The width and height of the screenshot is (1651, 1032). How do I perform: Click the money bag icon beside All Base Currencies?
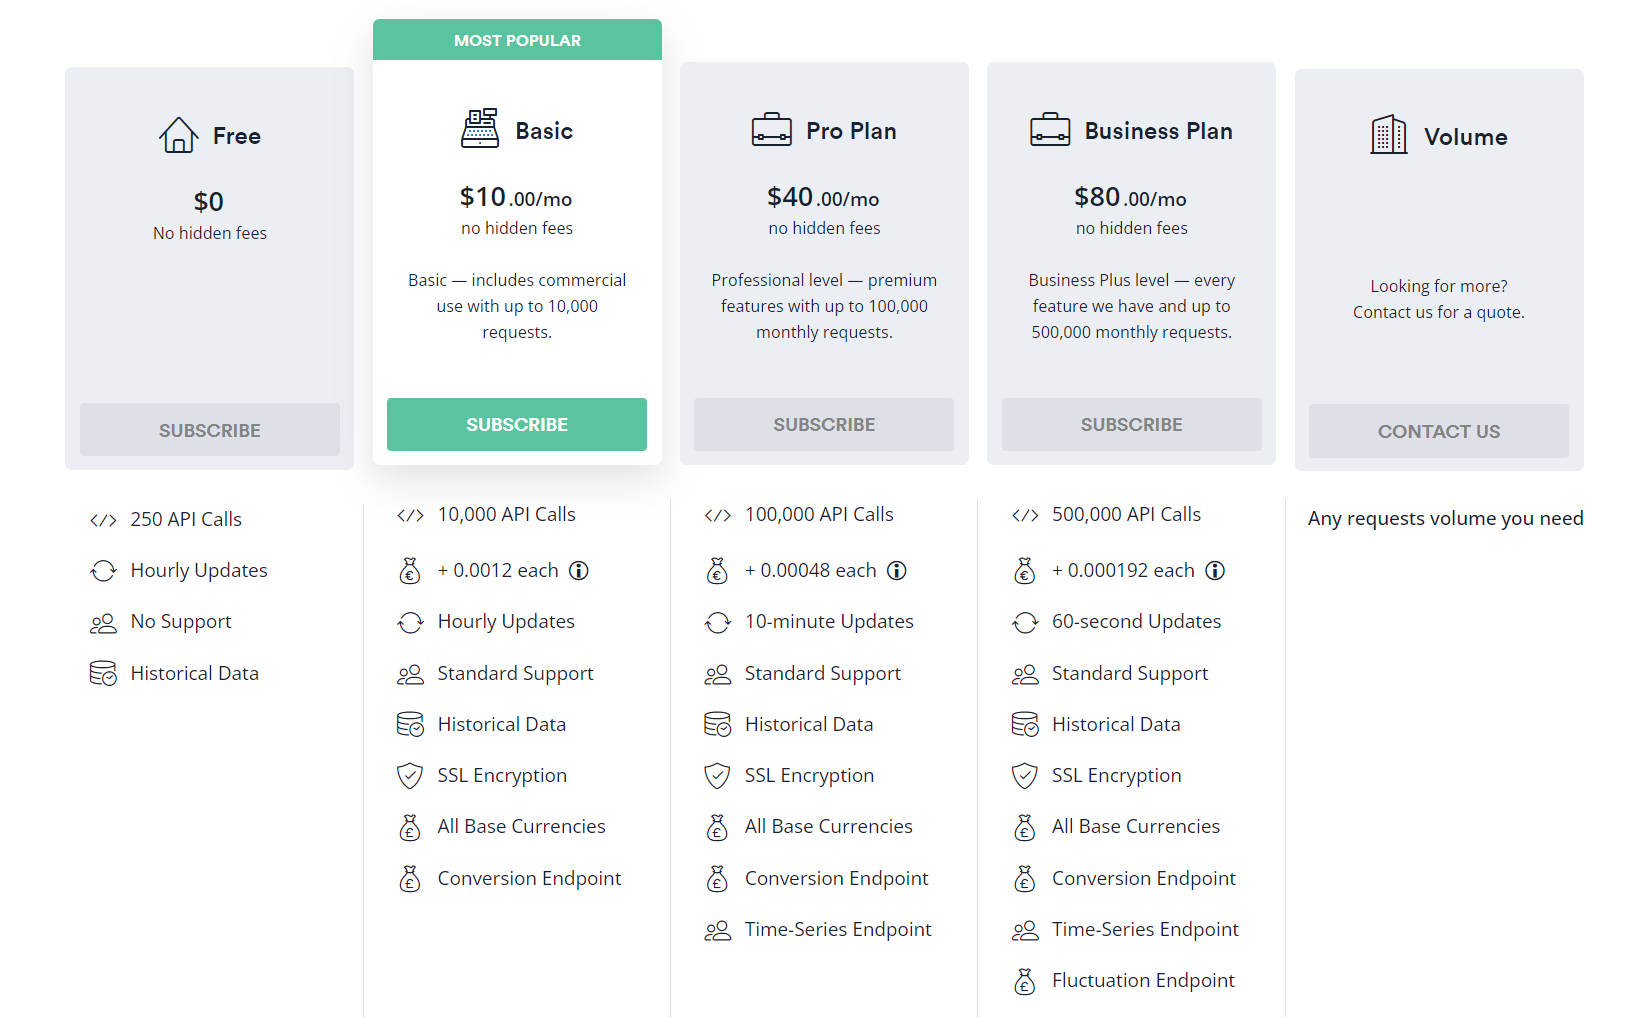click(410, 827)
